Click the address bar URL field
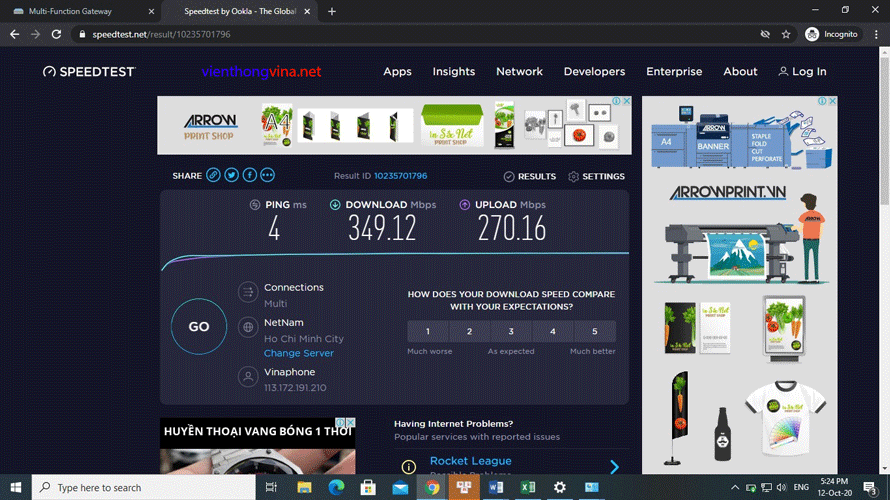The width and height of the screenshot is (890, 500). click(400, 34)
